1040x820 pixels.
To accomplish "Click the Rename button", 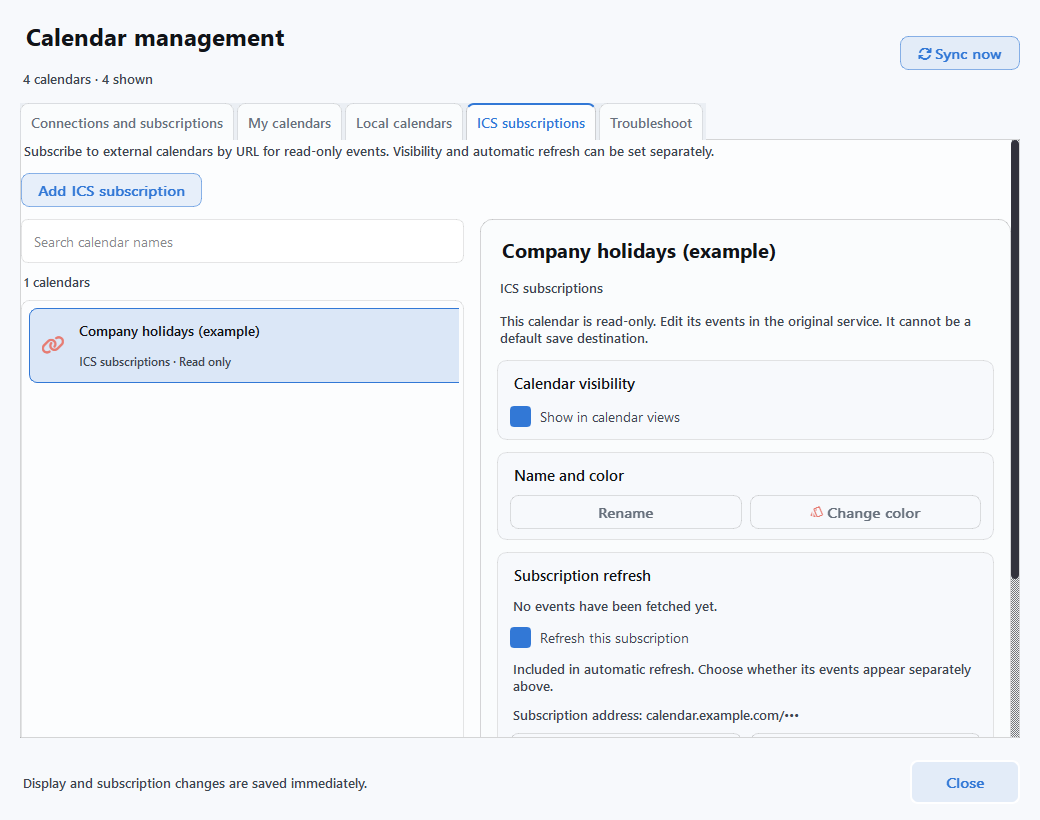I will tap(625, 512).
